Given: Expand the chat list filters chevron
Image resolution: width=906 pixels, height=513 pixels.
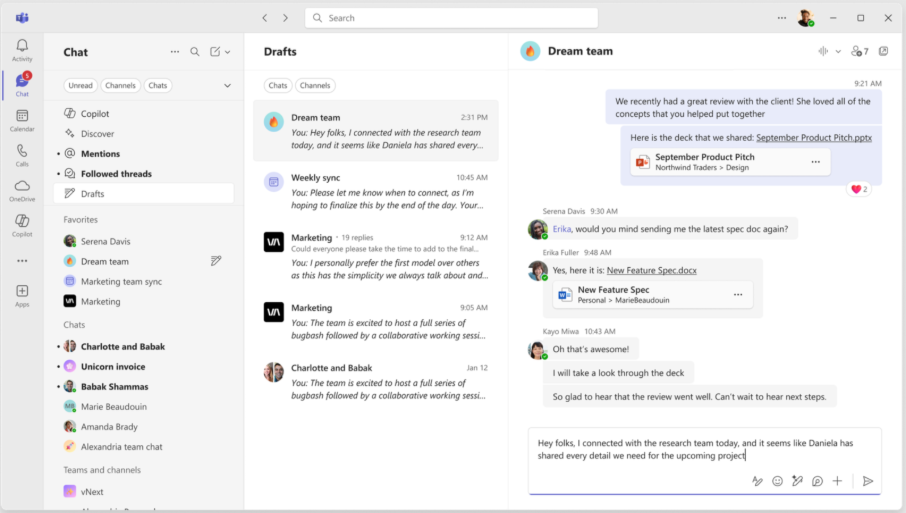Looking at the screenshot, I should pos(227,86).
